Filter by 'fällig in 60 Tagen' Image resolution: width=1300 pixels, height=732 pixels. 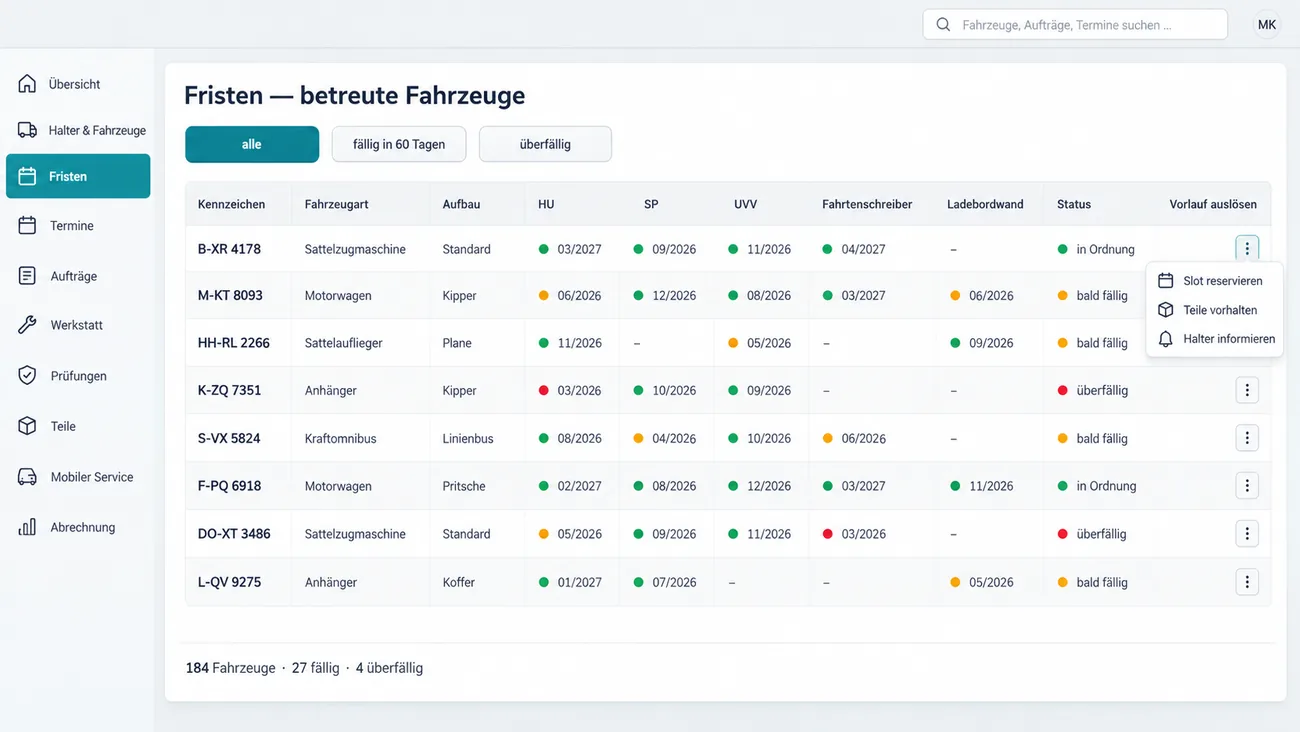coord(399,144)
